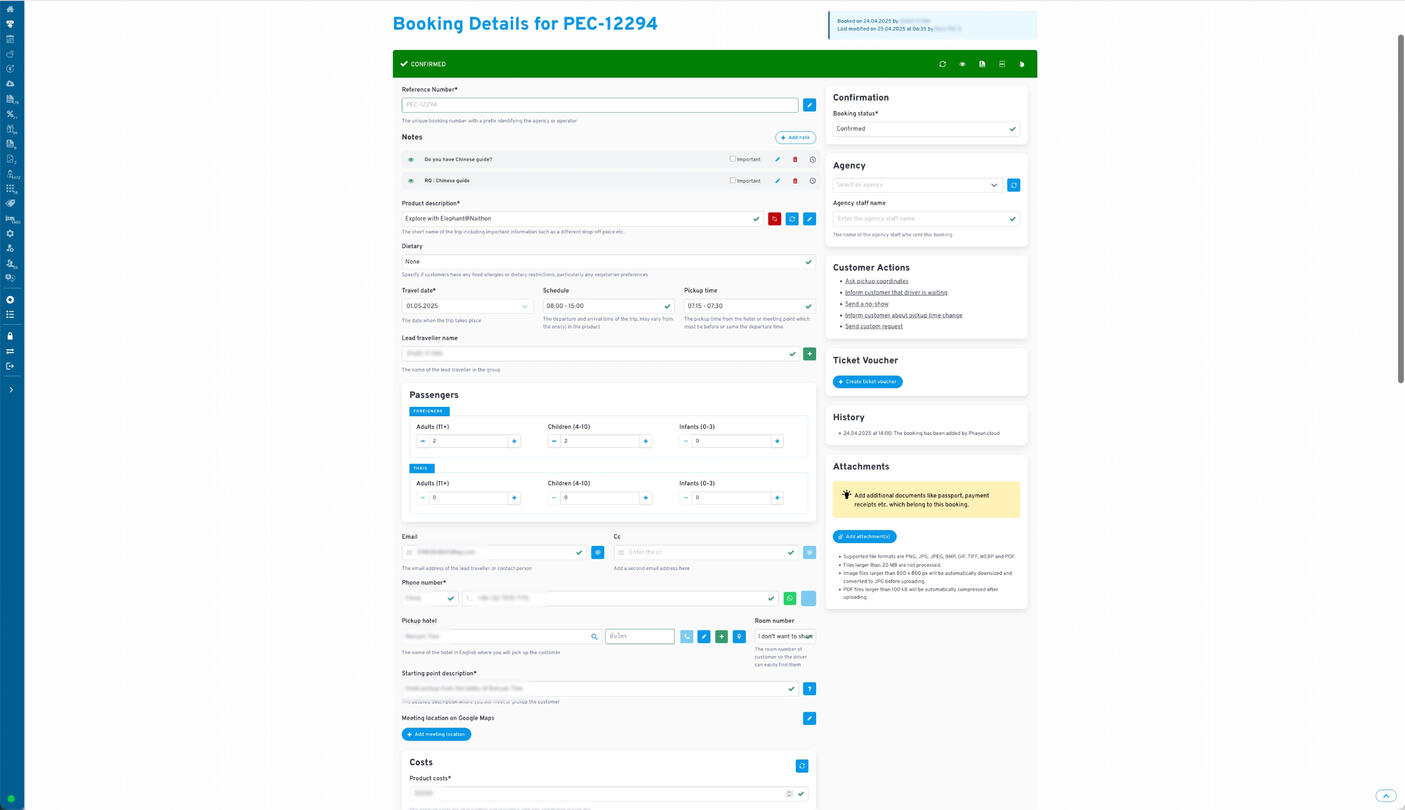Open the Travel date dropdown showing 01.05.2025
Image resolution: width=1405 pixels, height=810 pixels.
467,306
